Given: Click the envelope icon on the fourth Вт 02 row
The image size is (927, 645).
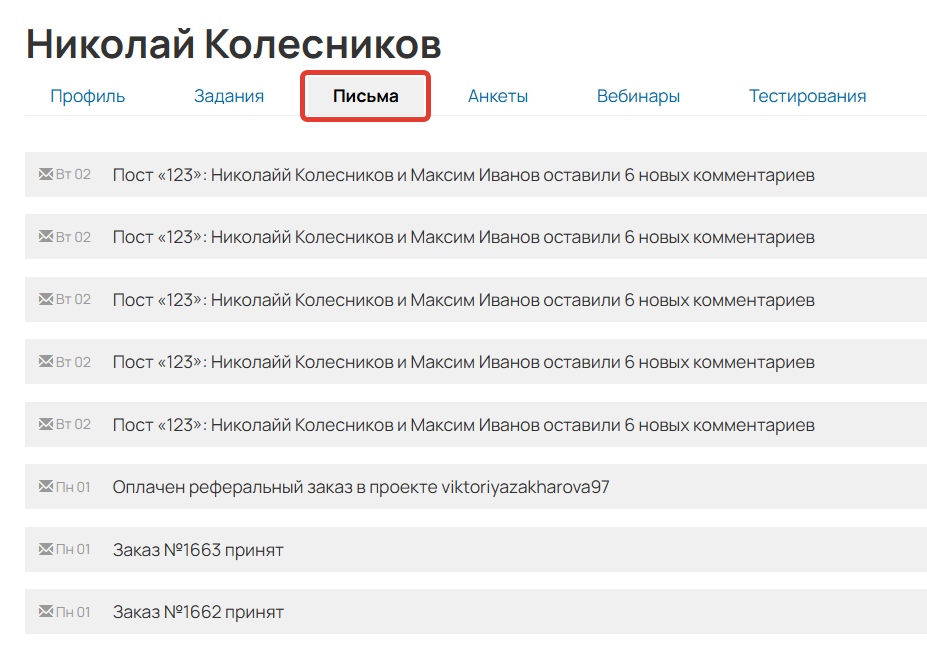Looking at the screenshot, I should [x=46, y=361].
